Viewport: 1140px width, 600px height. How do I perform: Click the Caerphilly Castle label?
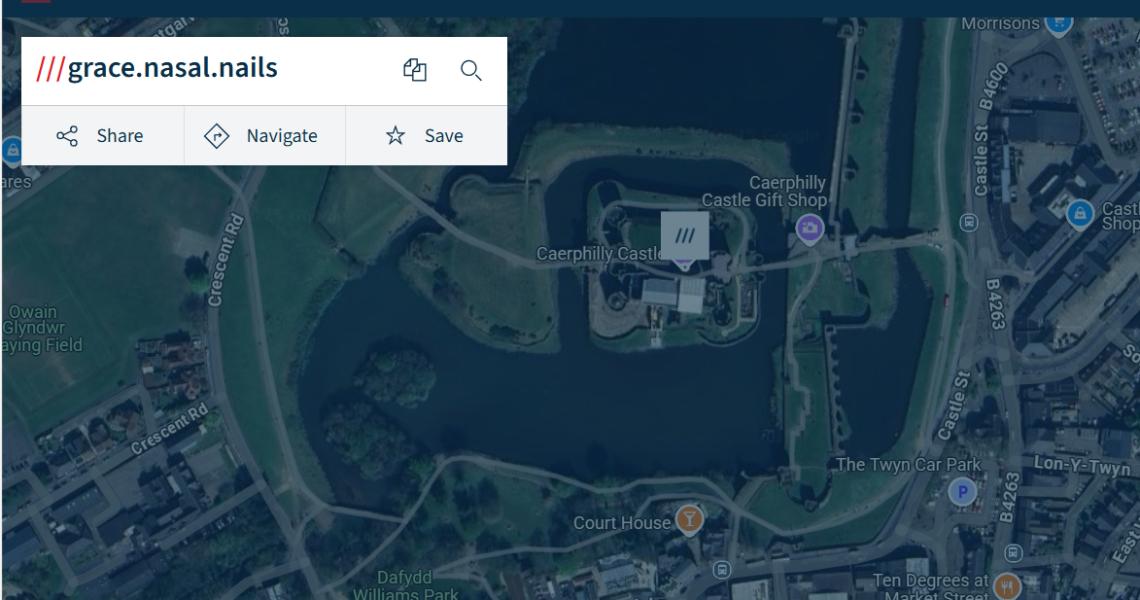click(599, 253)
